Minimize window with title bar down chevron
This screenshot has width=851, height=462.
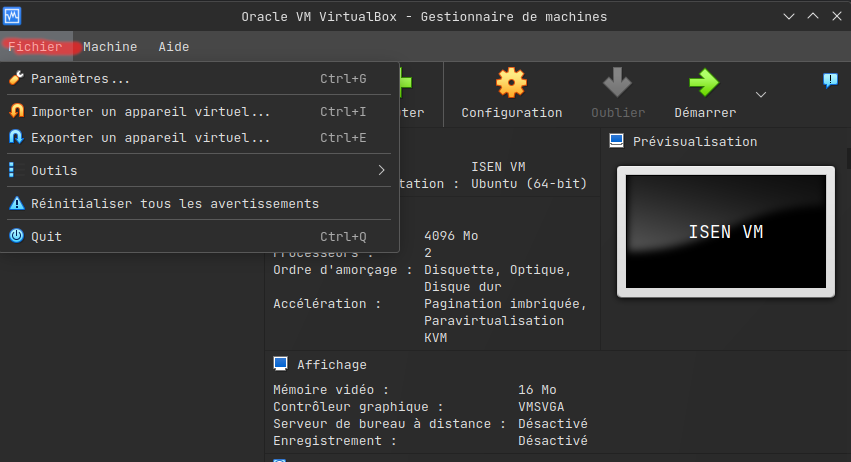point(789,17)
